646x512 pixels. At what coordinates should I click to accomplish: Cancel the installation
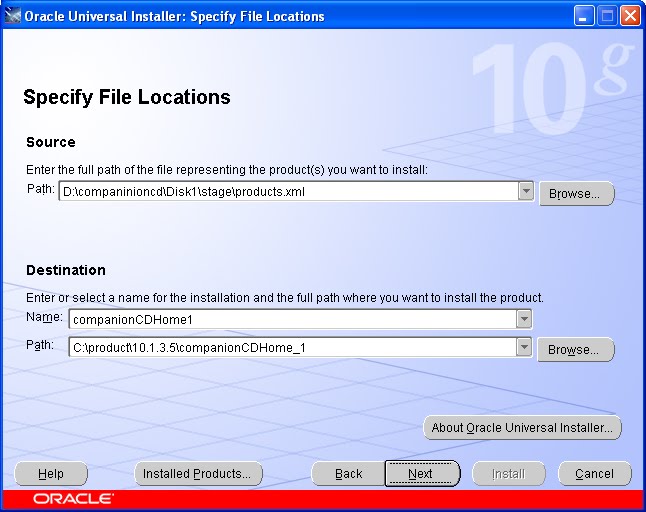click(595, 474)
